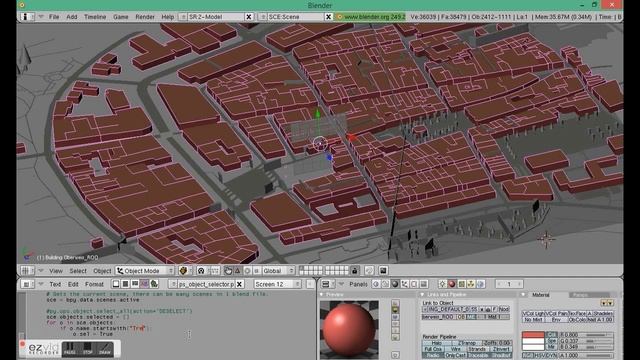Switch to the Logic context icon
Image resolution: width=640 pixels, height=360 pixels.
(x=376, y=284)
